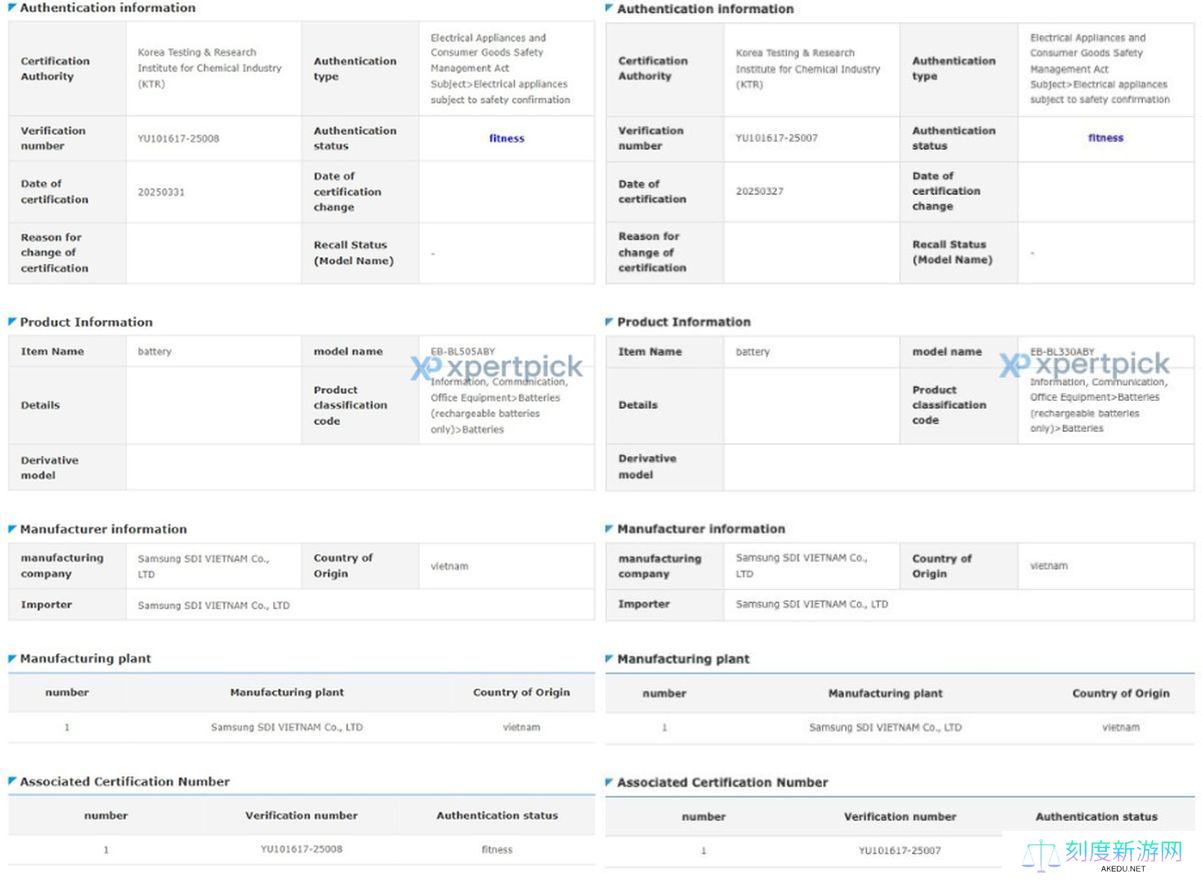This screenshot has width=1202, height=881.
Task: Click "vietnam" in the right Manufacturing plant table row
Action: tap(1121, 728)
